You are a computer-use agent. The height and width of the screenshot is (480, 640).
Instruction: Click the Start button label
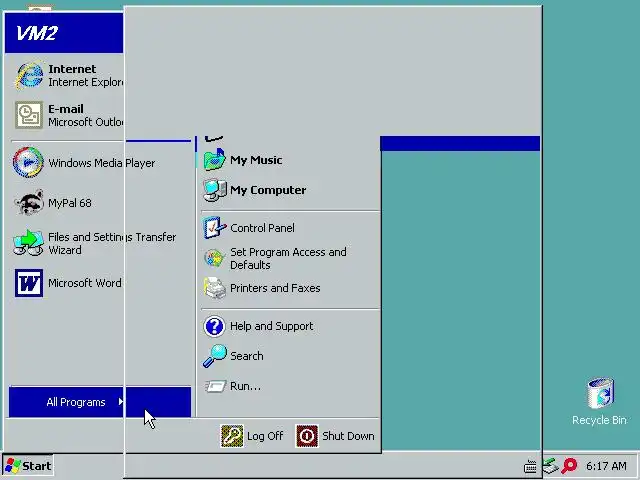click(x=36, y=466)
